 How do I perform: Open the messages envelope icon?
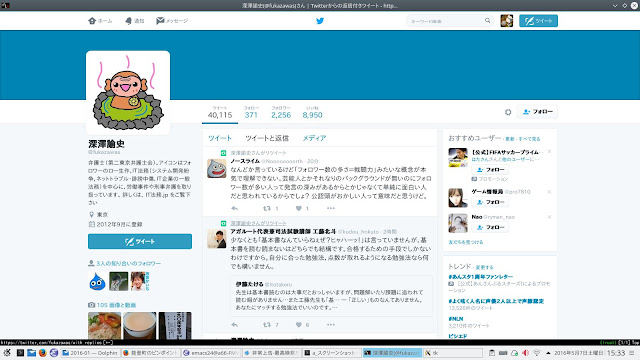coord(160,20)
